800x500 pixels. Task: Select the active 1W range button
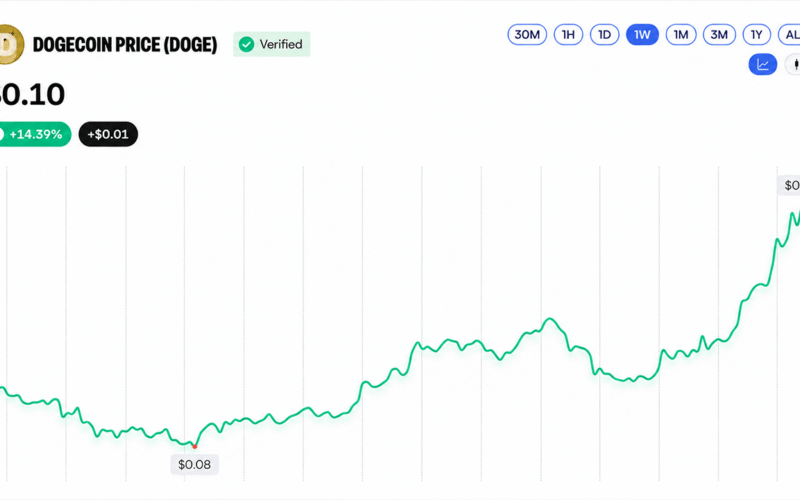point(642,35)
